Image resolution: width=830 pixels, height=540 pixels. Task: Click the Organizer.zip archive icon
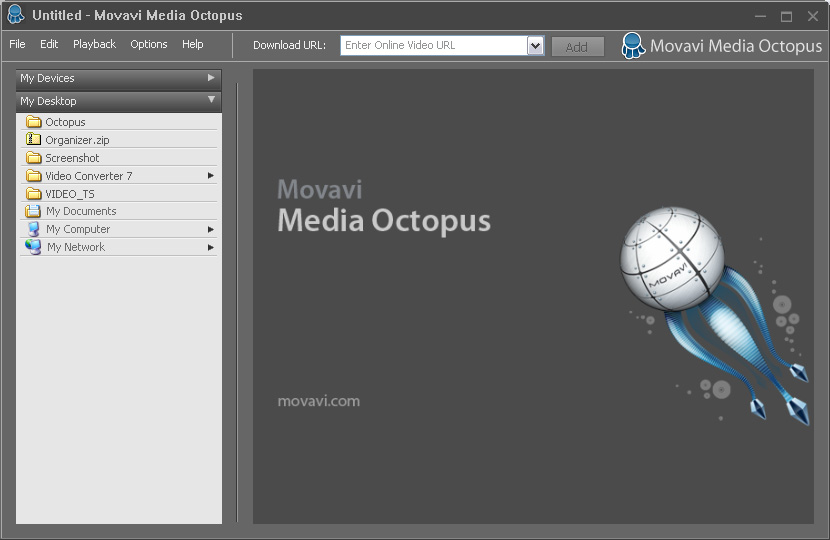[x=34, y=139]
